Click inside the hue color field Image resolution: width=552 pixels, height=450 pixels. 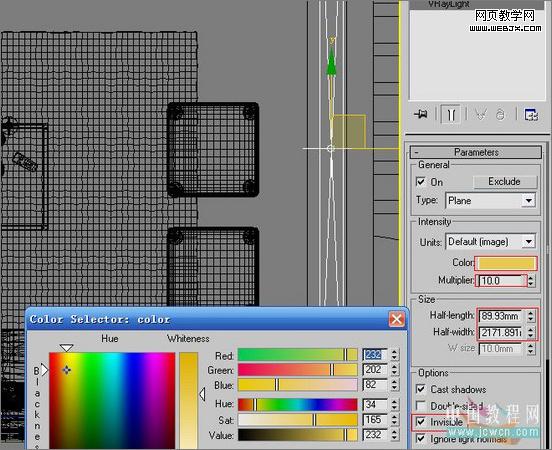coord(112,401)
